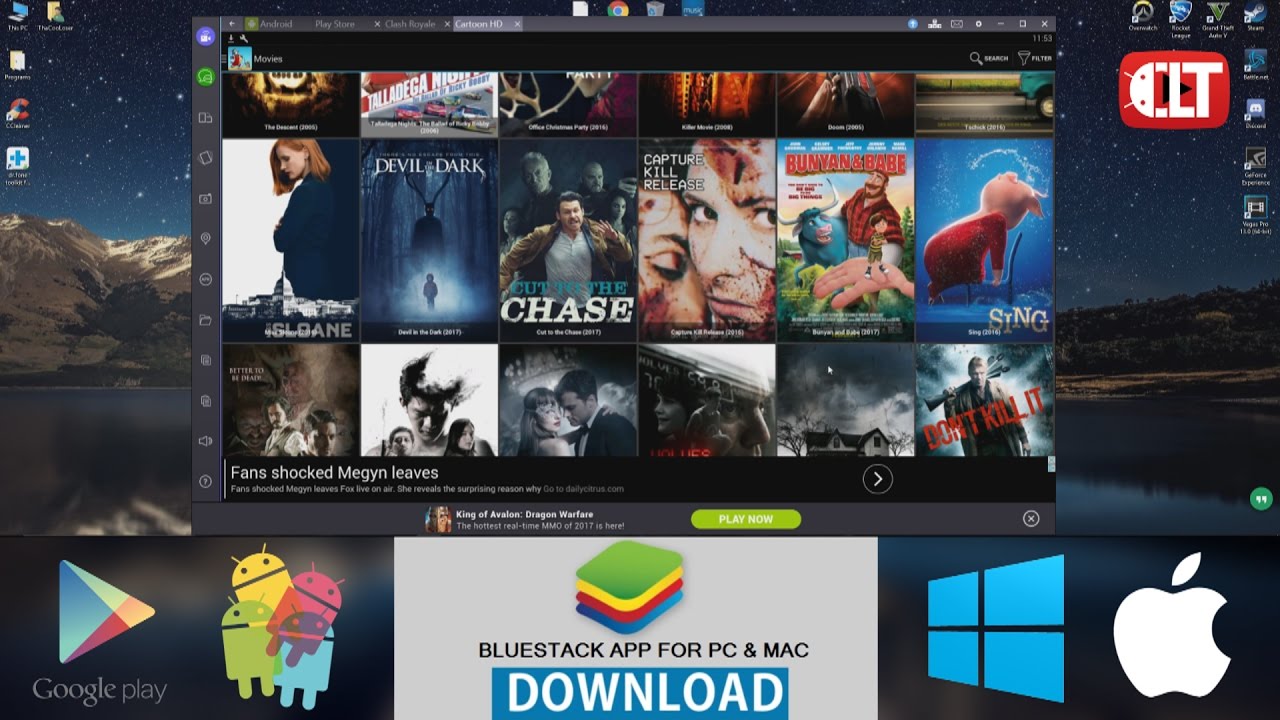Click the Fans shocked Megyn leaves headline
Viewport: 1280px width, 720px height.
[x=334, y=472]
